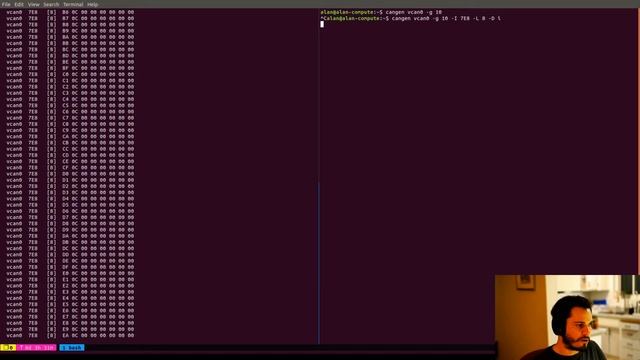Open the Terminal menu
The width and height of the screenshot is (640, 360).
pyautogui.click(x=73, y=4)
